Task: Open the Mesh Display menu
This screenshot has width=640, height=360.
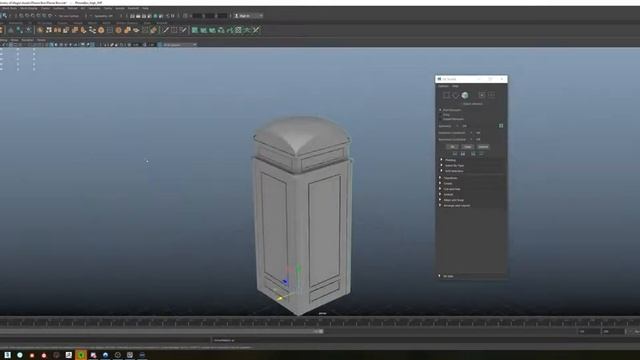Action: coord(29,8)
